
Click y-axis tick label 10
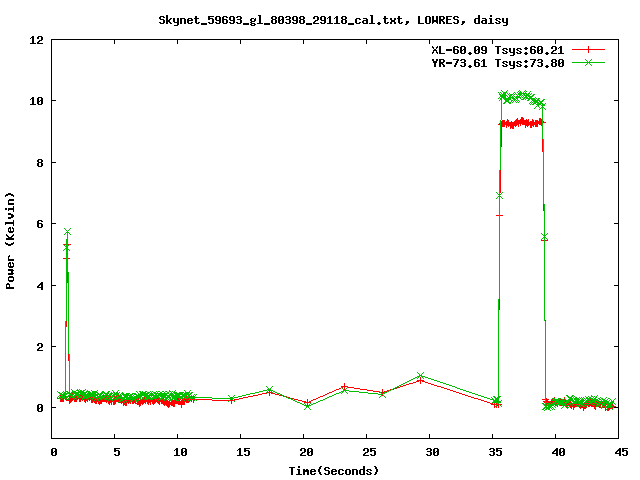click(36, 101)
